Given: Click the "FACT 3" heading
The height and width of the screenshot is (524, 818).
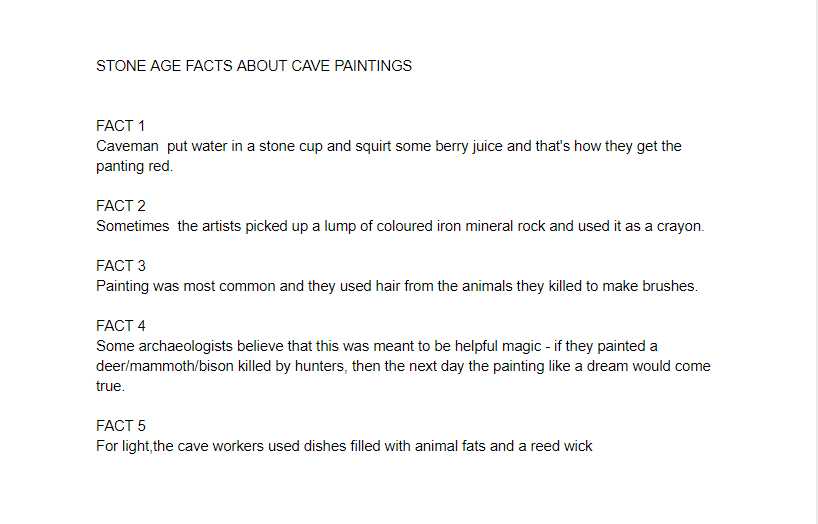Looking at the screenshot, I should click(x=121, y=266).
